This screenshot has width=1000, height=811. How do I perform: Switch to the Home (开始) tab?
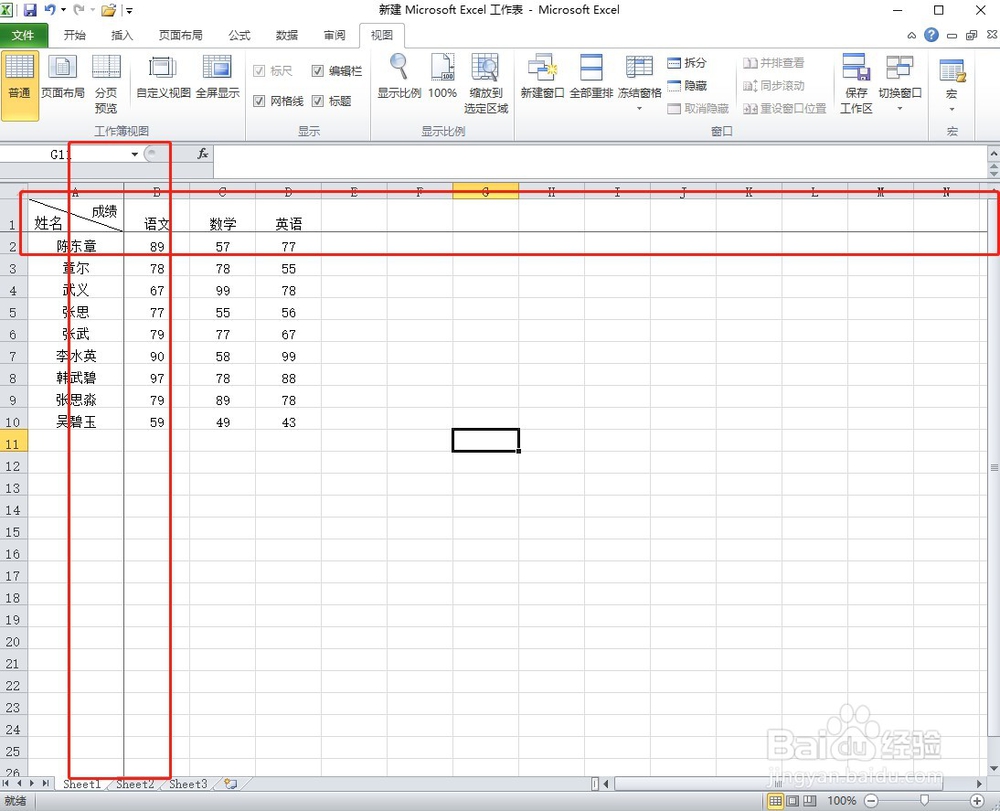tap(75, 35)
